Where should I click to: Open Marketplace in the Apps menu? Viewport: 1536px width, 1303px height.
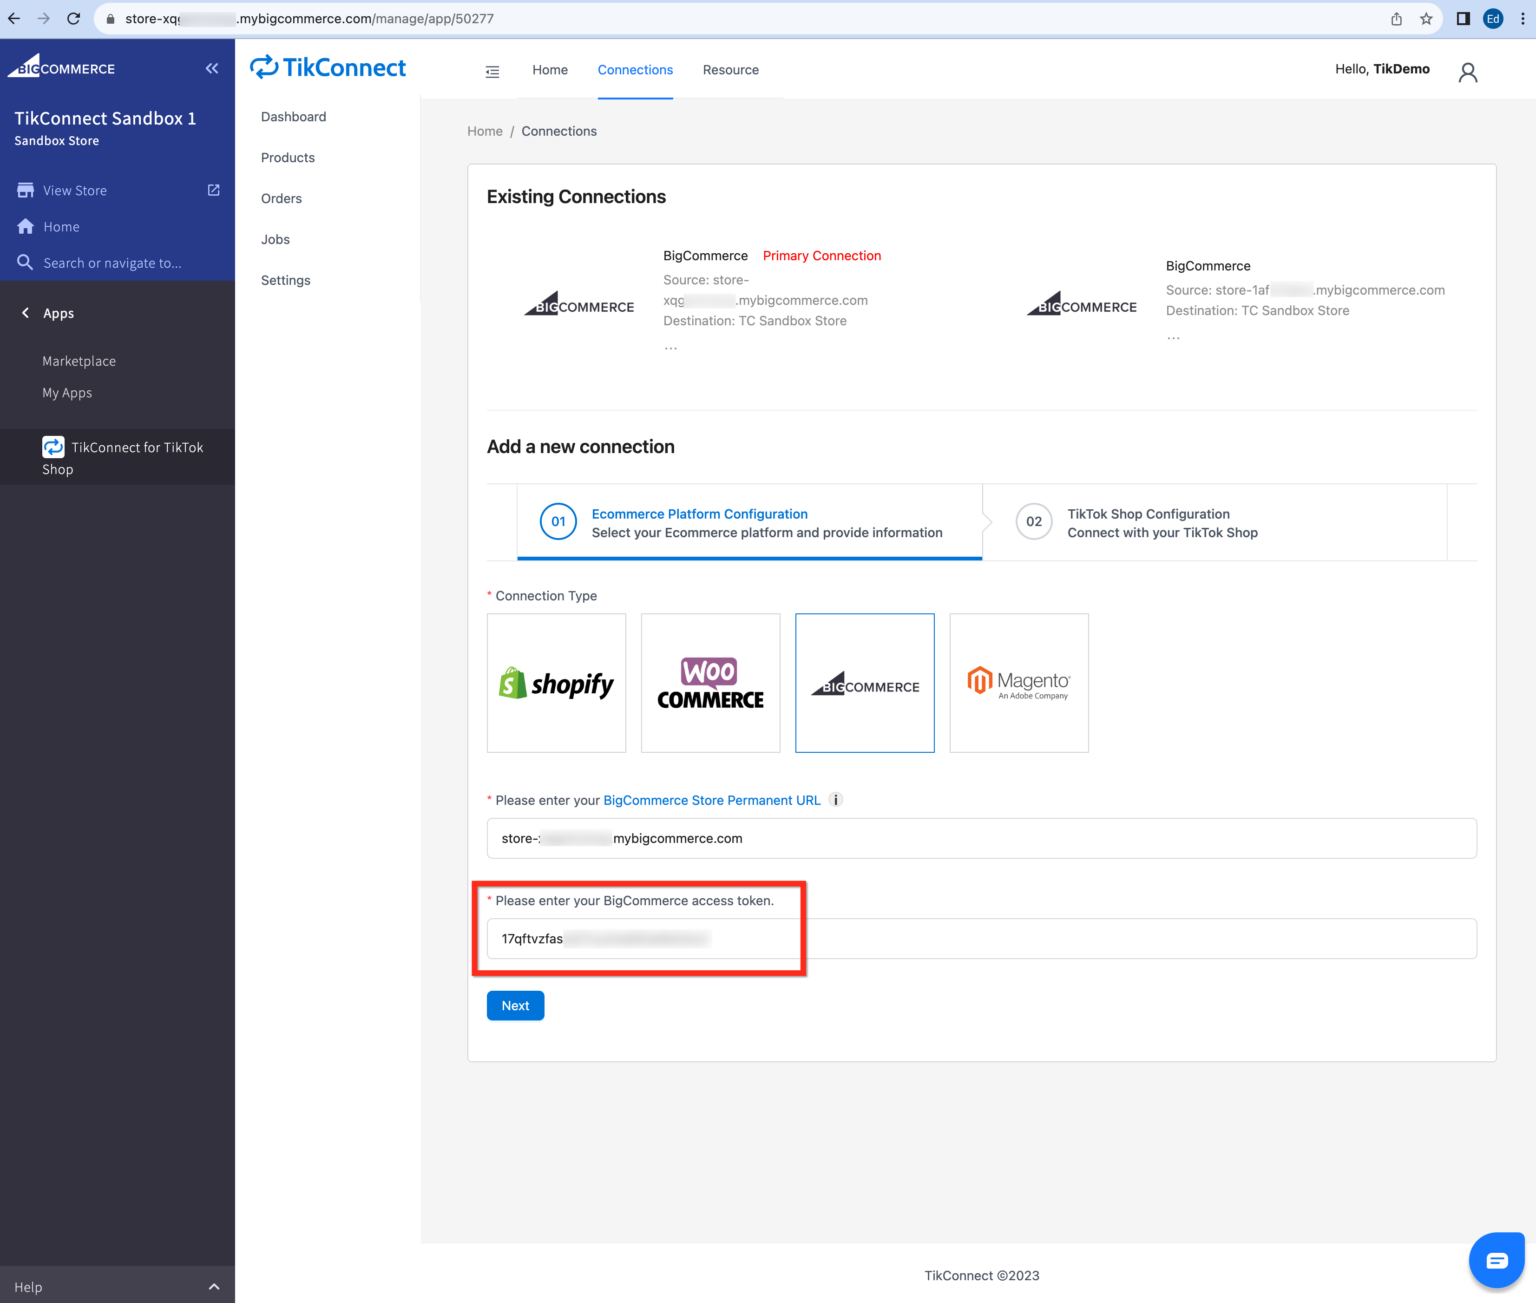(x=79, y=361)
